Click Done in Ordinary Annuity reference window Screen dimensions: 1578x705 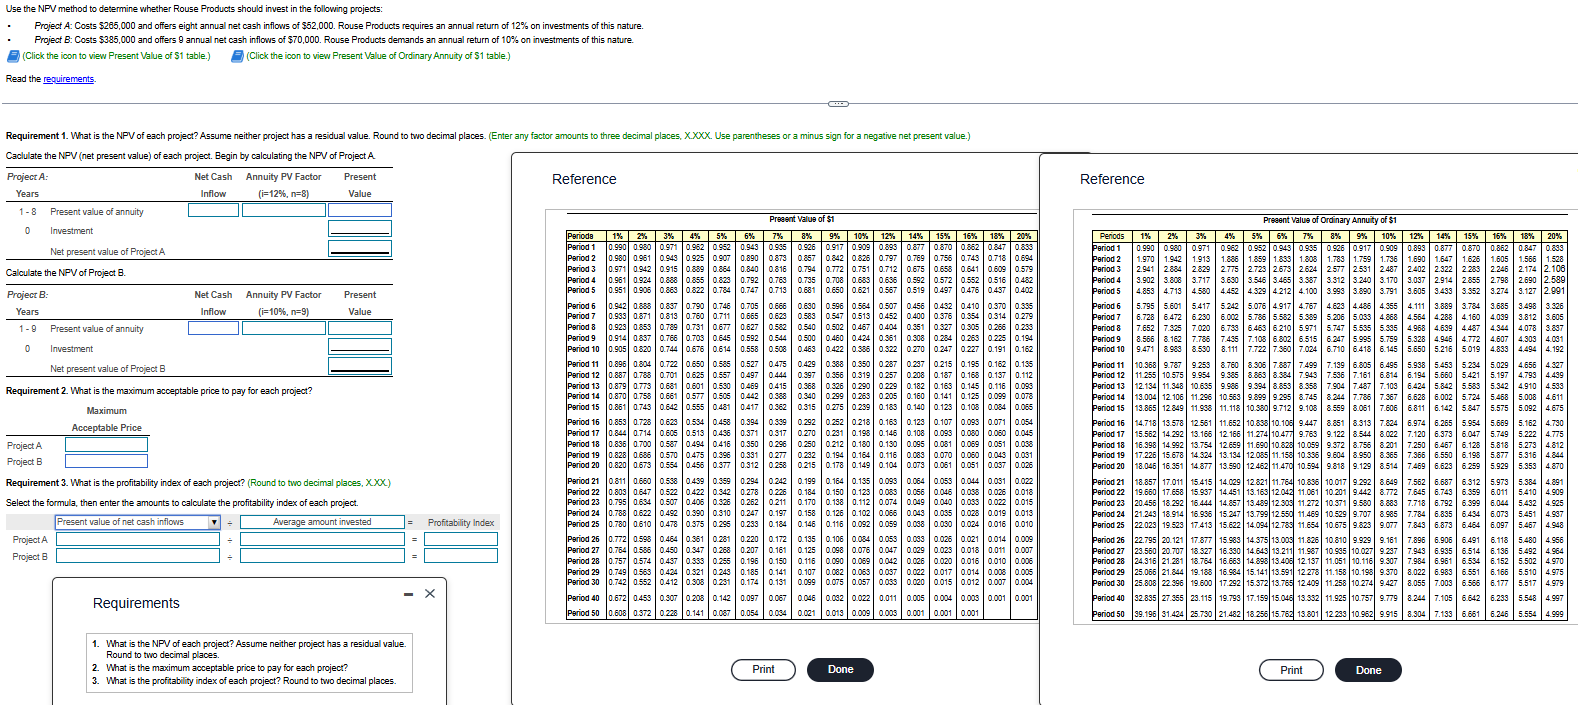point(1369,670)
